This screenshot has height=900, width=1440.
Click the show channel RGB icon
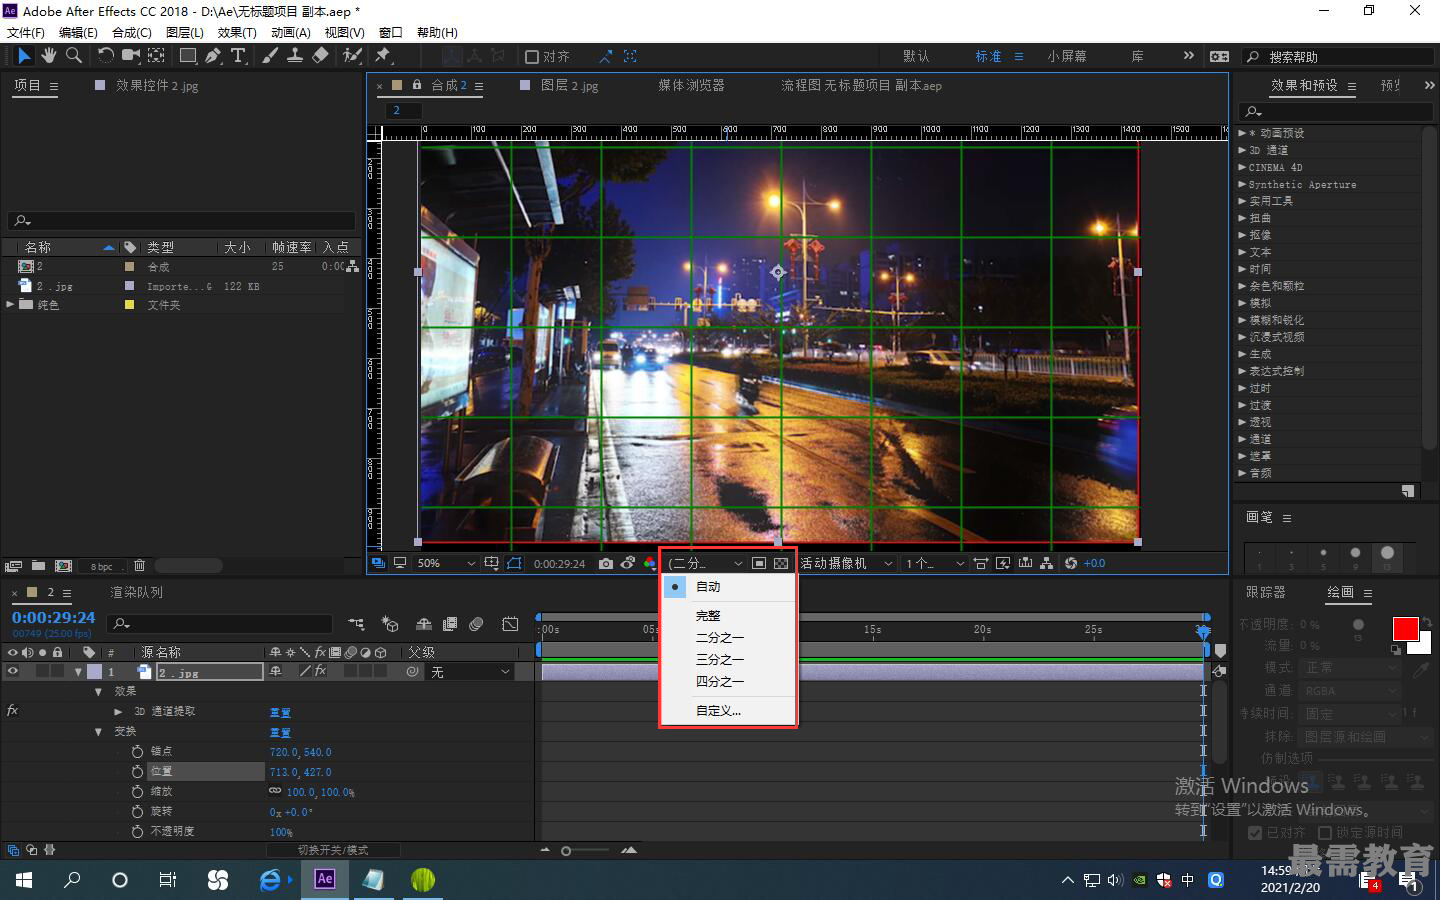click(649, 563)
